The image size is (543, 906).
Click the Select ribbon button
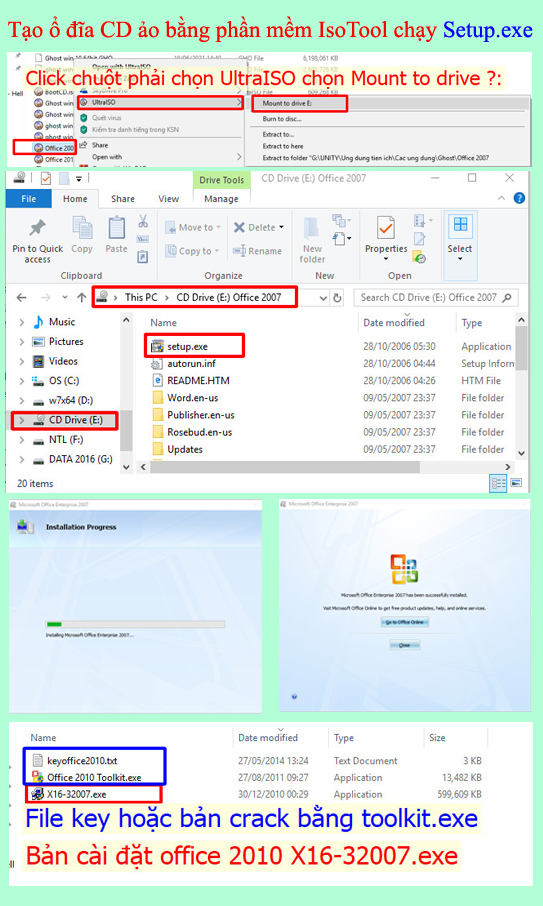click(460, 244)
